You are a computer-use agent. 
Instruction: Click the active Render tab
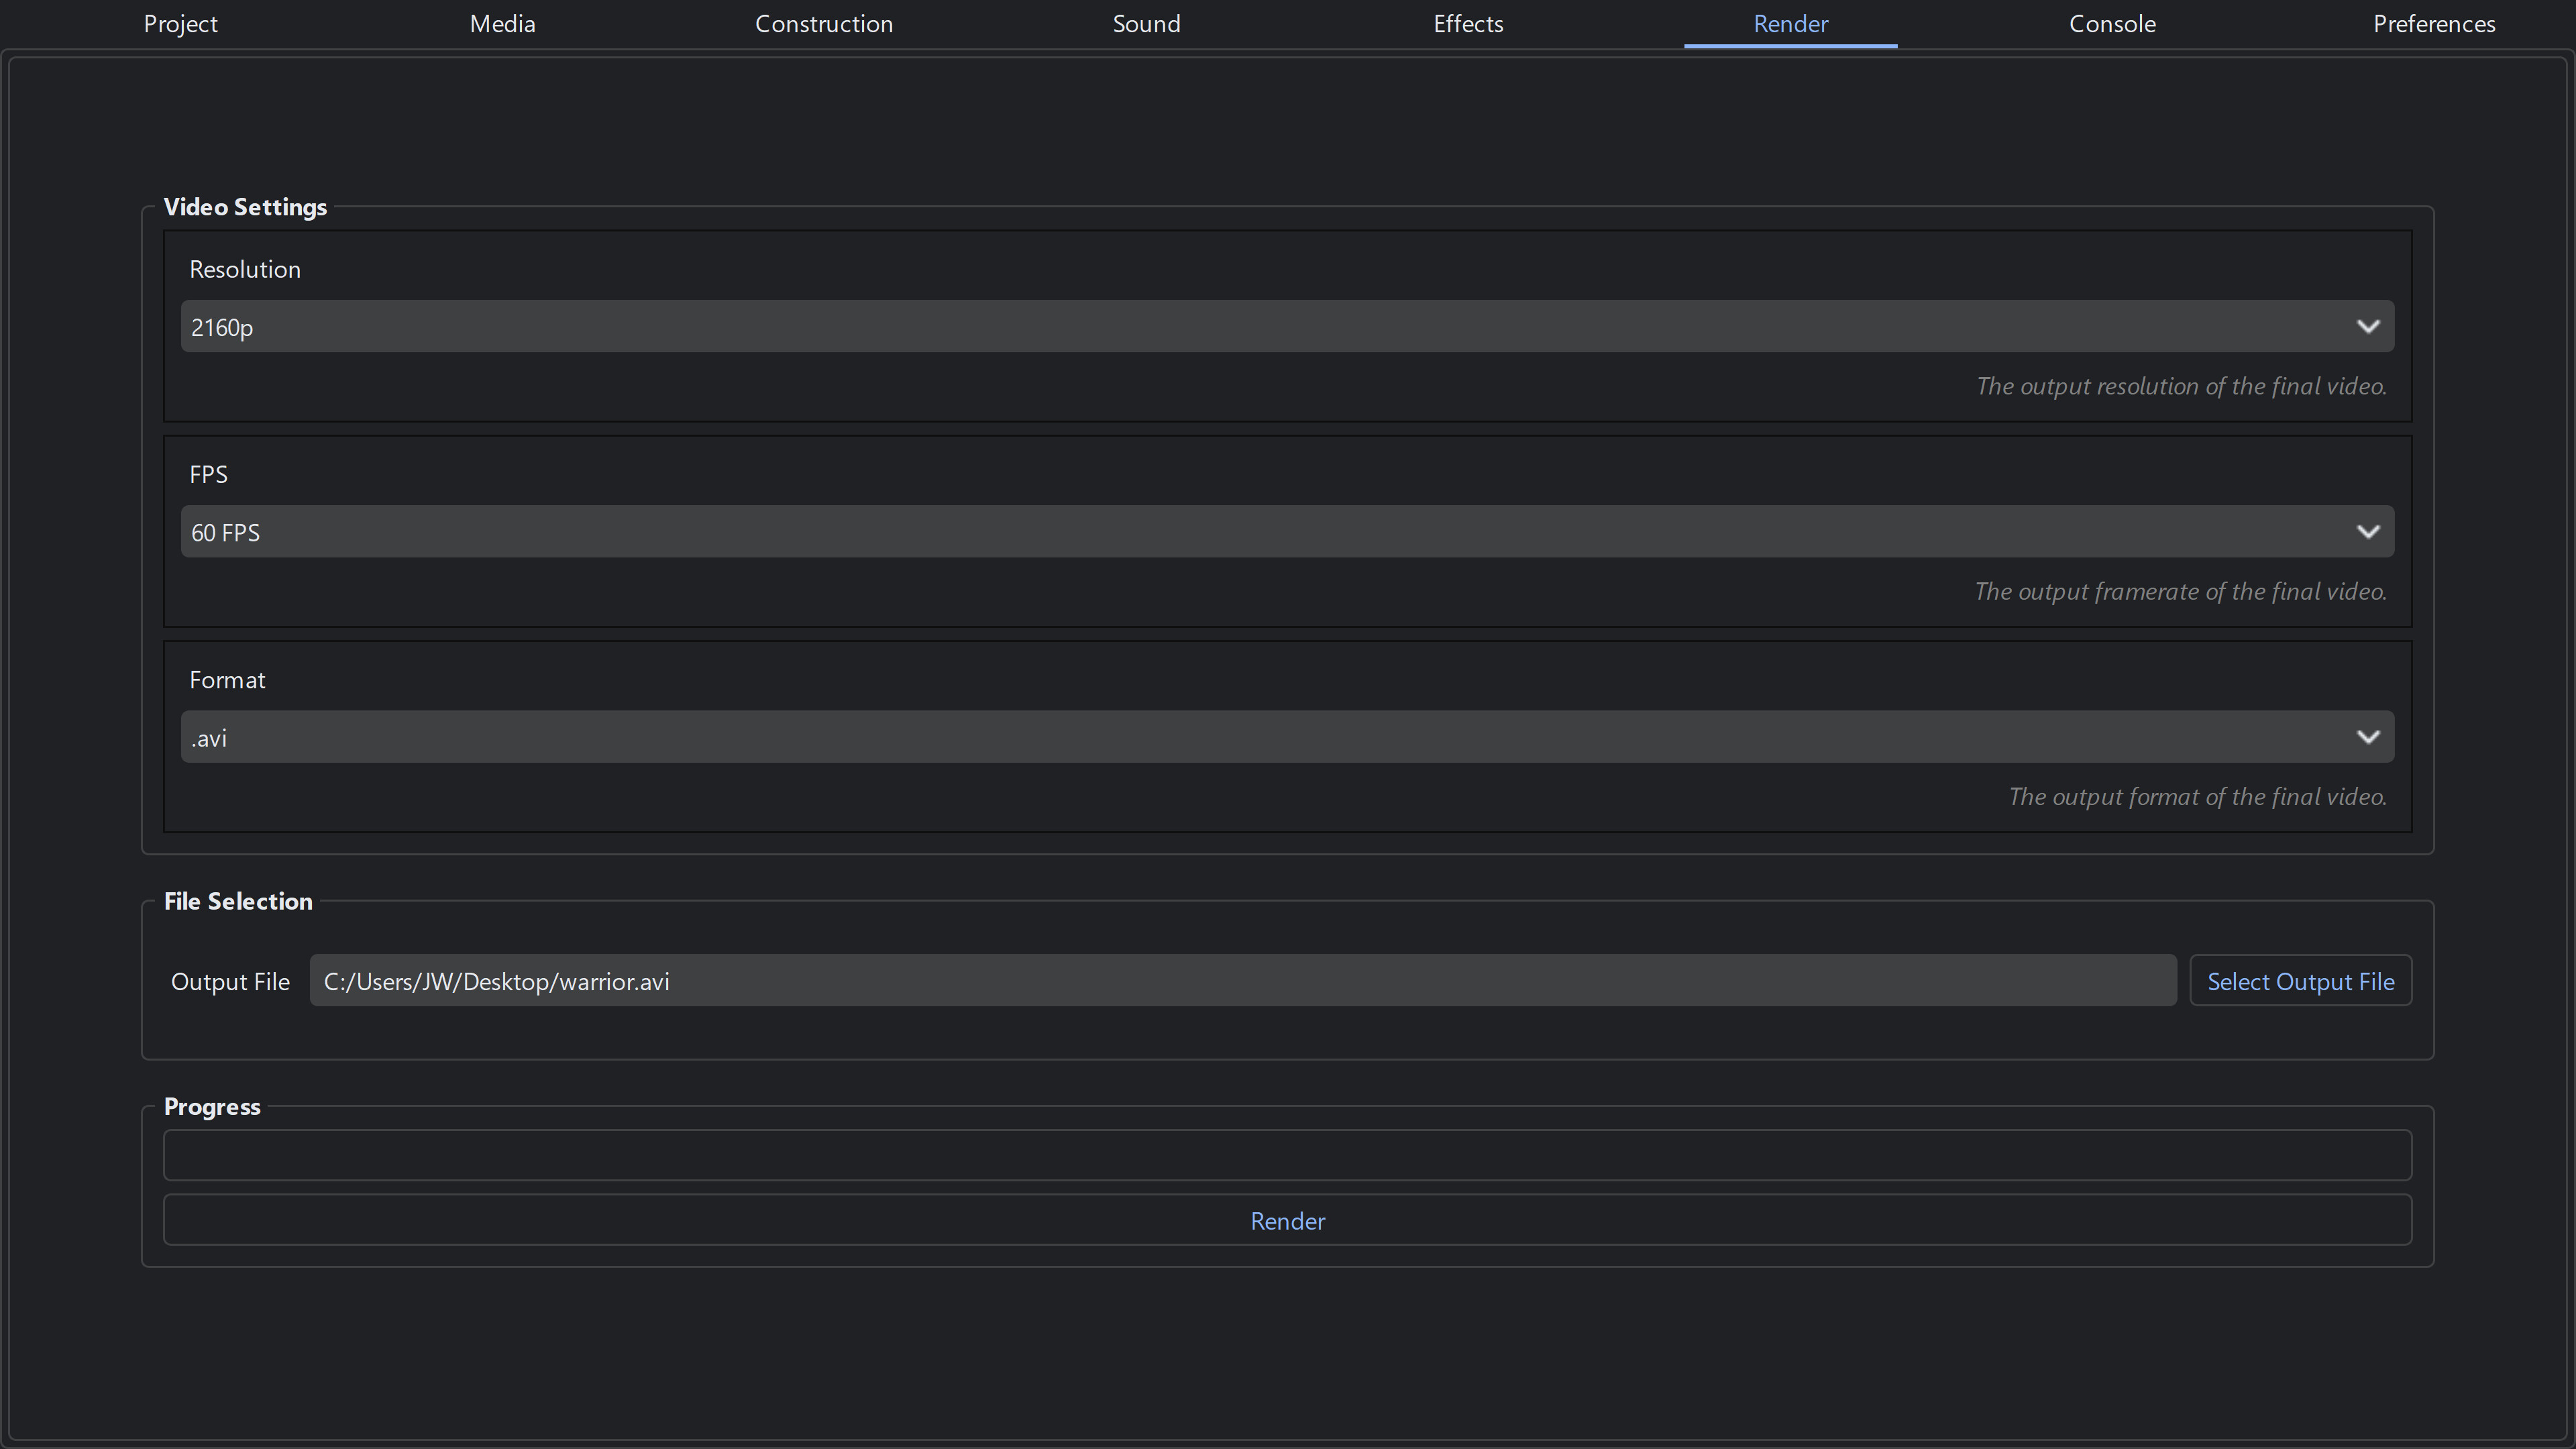(1790, 24)
